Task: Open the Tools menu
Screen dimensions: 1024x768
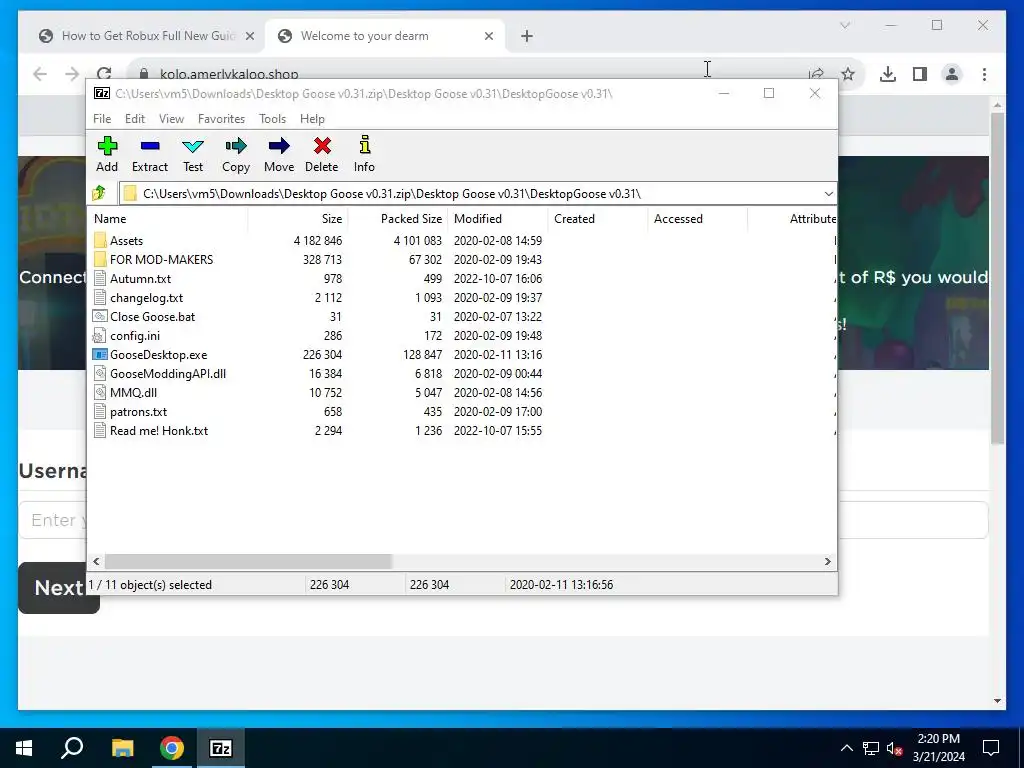Action: tap(272, 119)
